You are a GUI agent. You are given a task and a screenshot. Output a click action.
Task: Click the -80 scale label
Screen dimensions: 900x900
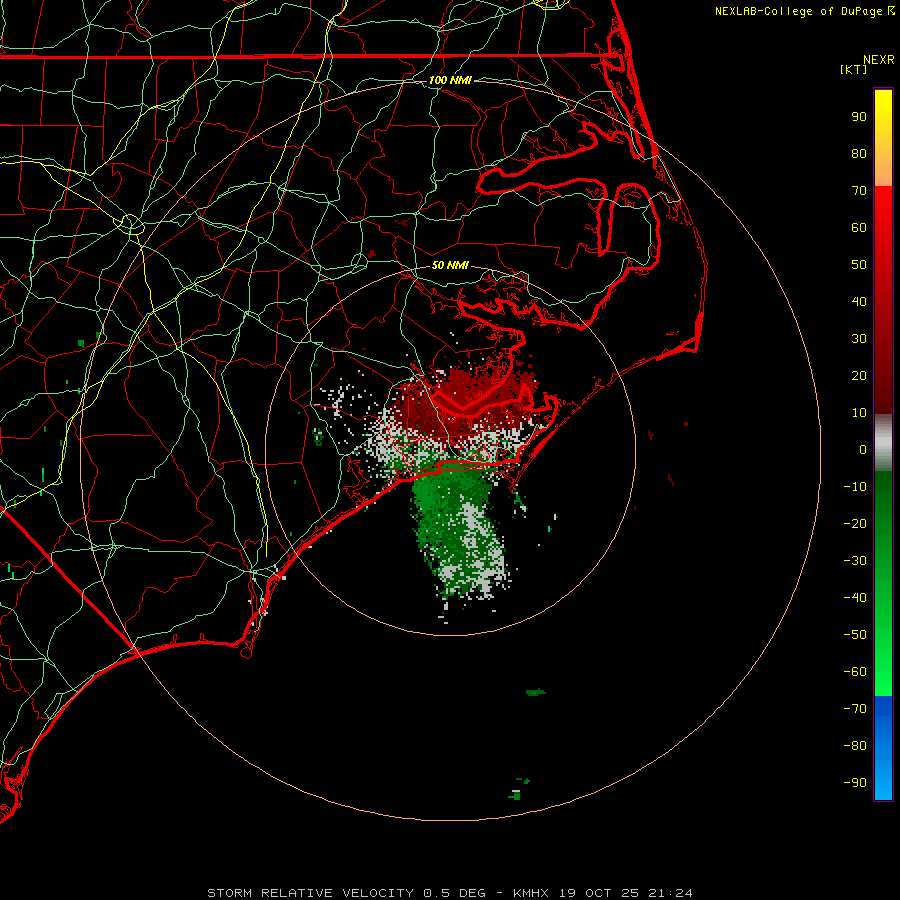[x=855, y=746]
